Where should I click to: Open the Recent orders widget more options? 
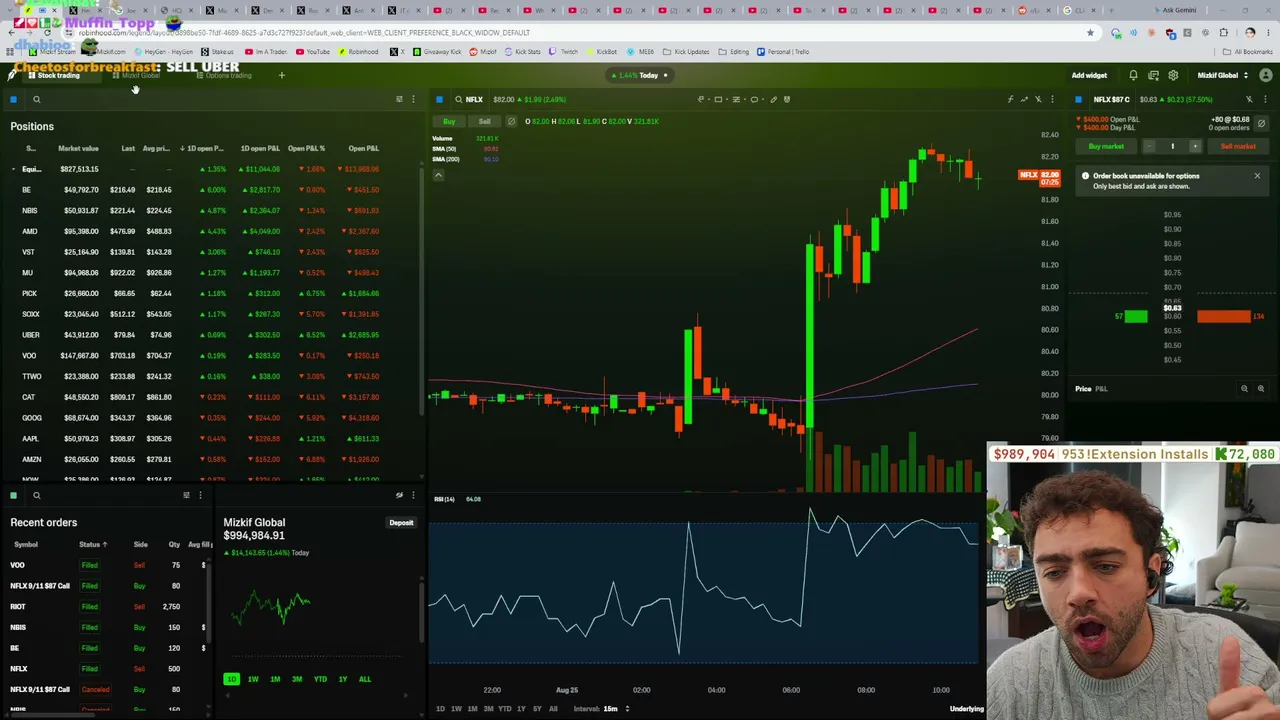[200, 495]
